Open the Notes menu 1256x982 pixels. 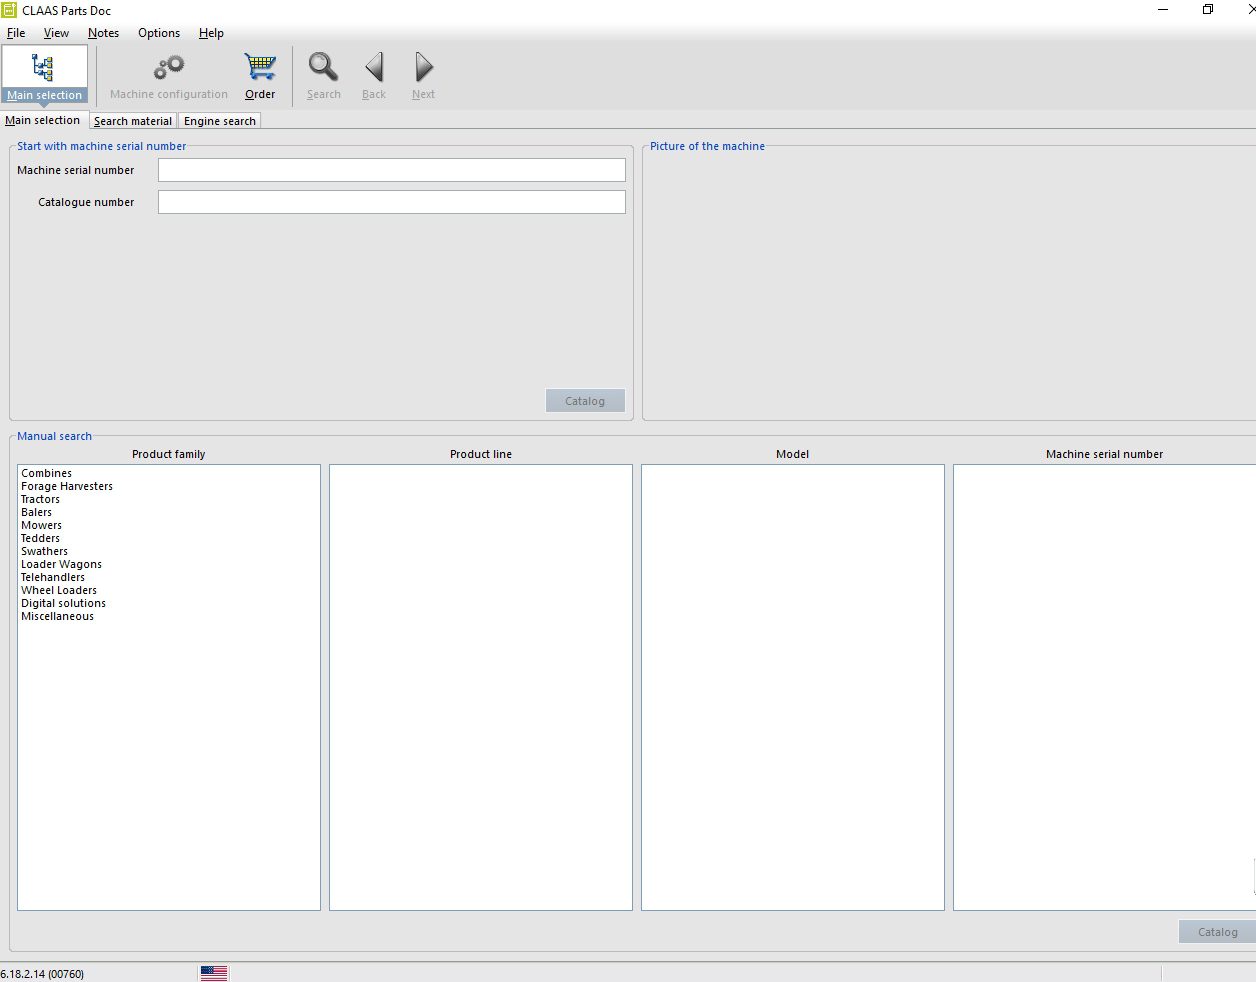tap(103, 33)
